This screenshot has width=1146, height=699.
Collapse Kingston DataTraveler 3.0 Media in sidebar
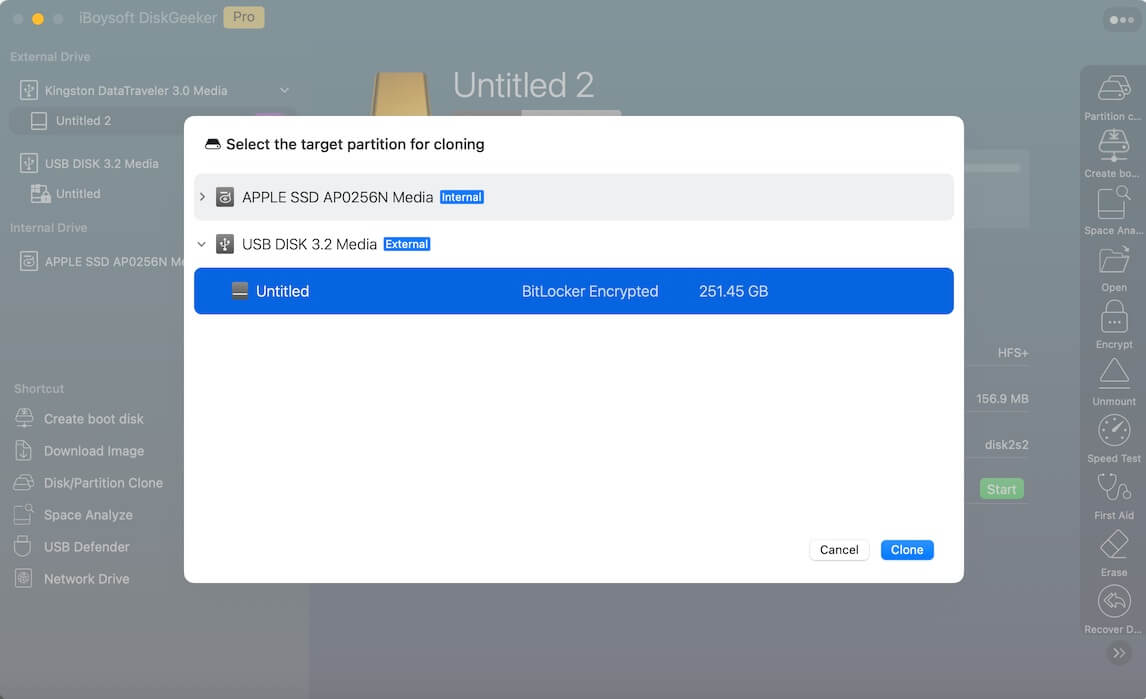point(284,91)
